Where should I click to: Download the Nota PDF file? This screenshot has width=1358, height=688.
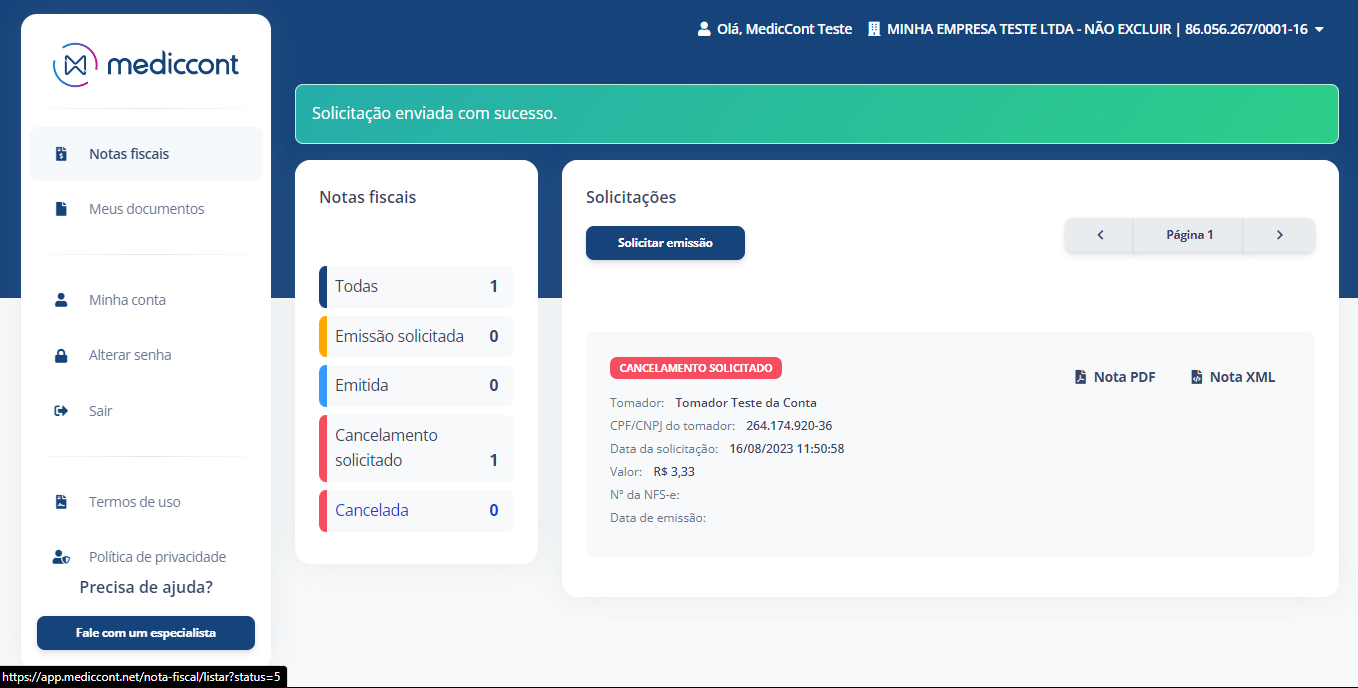(1115, 377)
